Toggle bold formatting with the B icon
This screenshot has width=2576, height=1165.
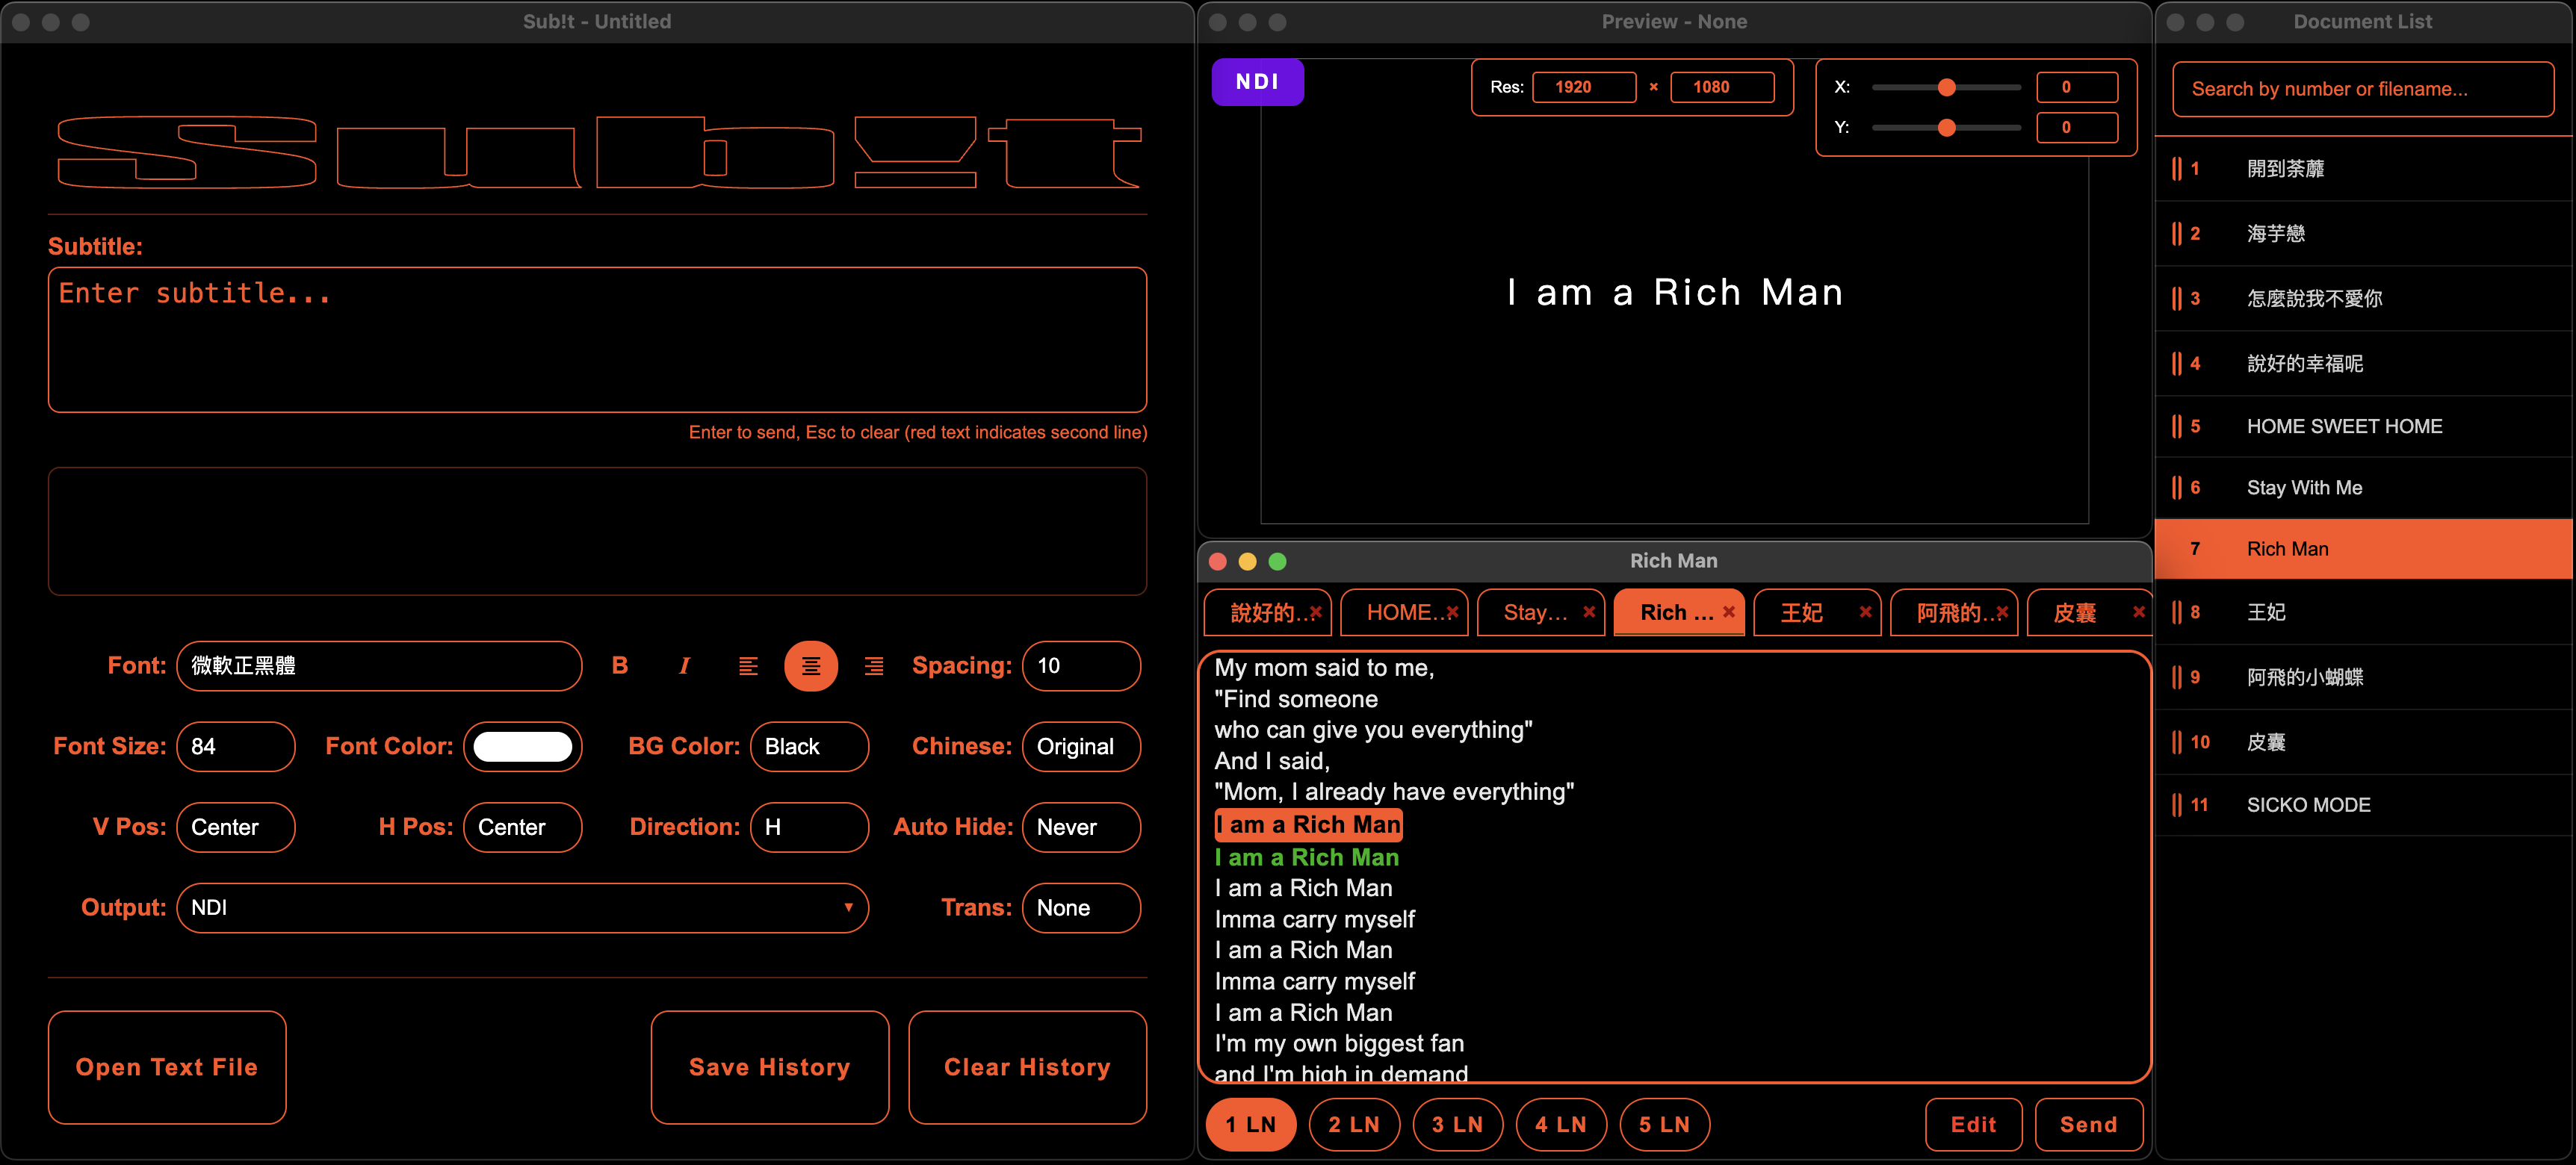tap(620, 665)
